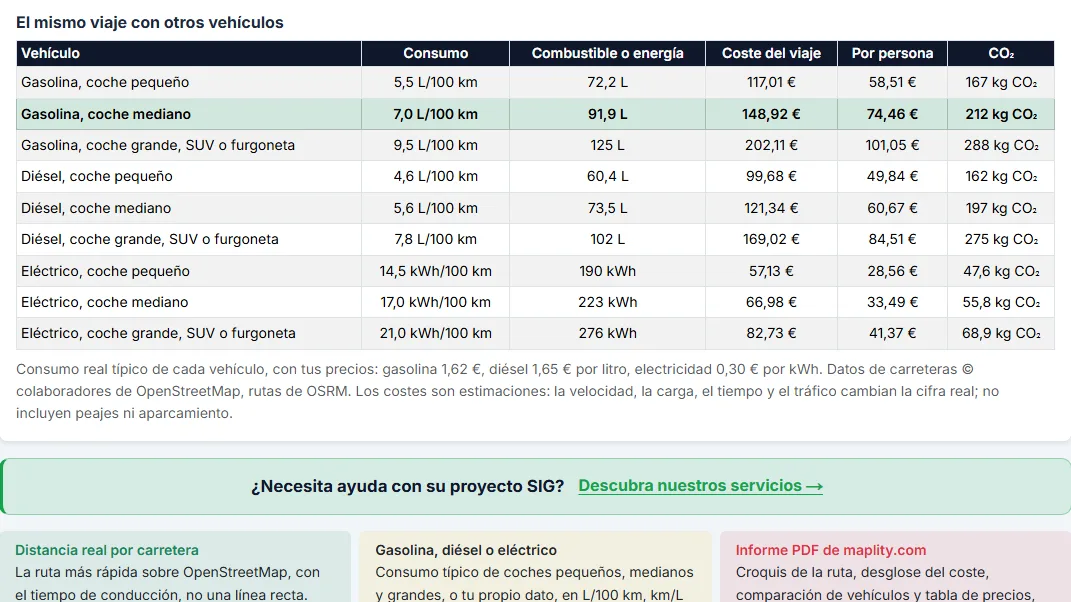The width and height of the screenshot is (1071, 602).
Task: Click the 66,98 € trip cost cell
Action: (x=771, y=302)
